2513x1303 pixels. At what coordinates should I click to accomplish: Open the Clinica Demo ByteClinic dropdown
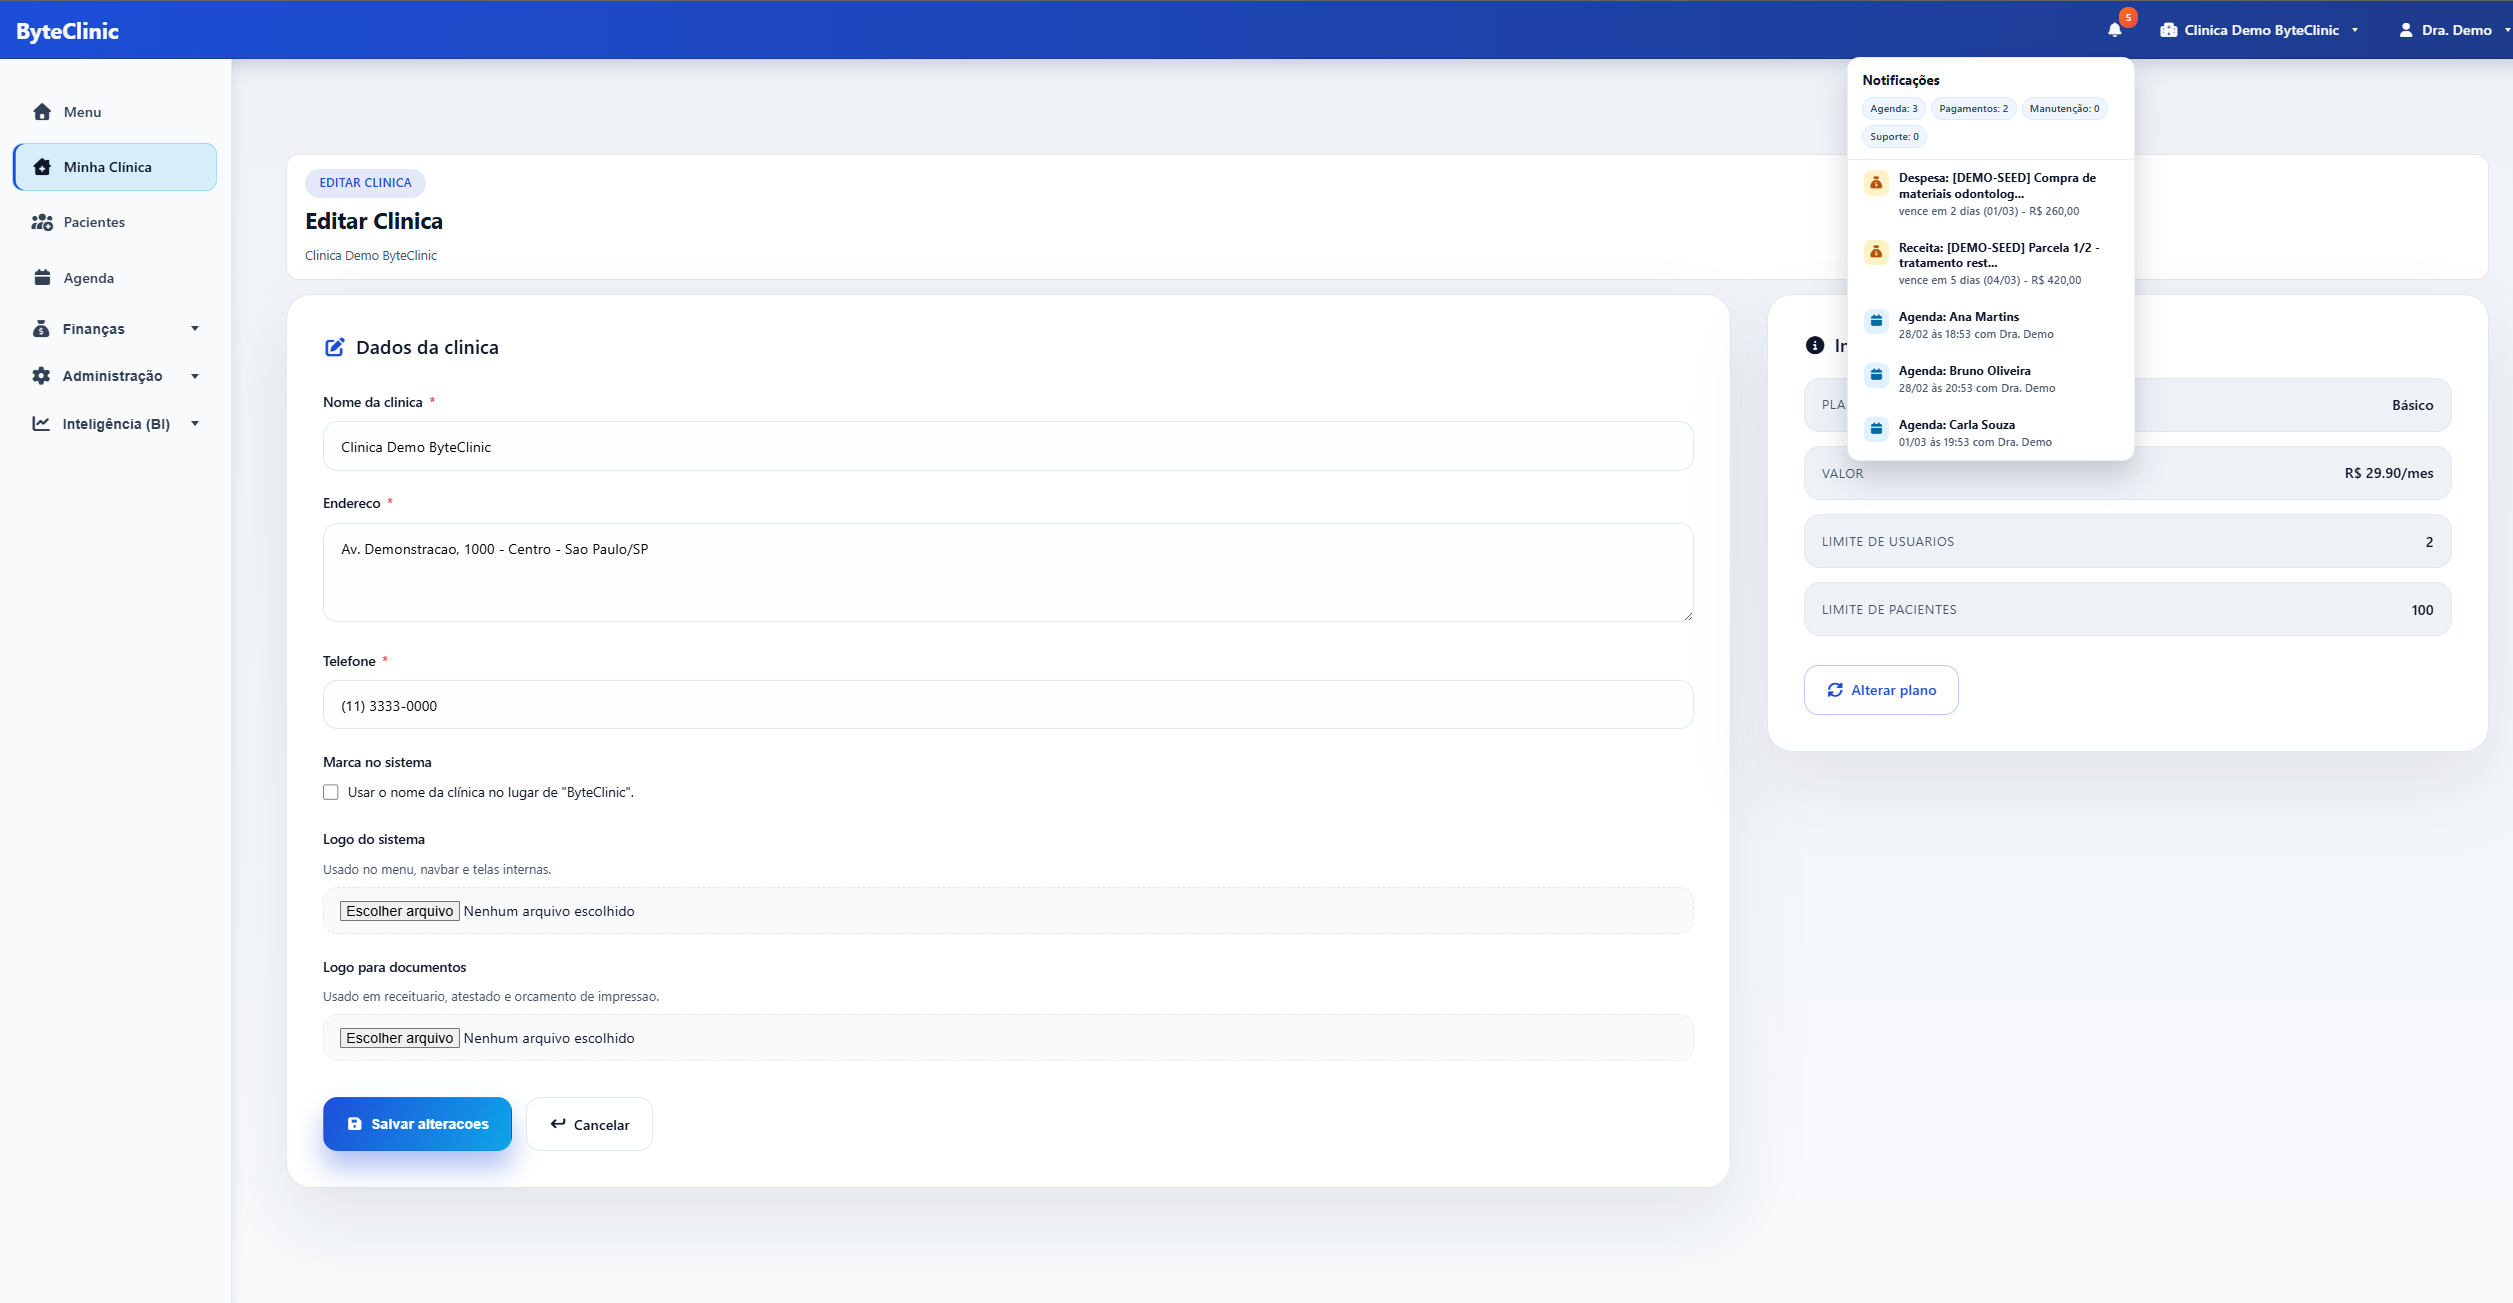click(2260, 30)
